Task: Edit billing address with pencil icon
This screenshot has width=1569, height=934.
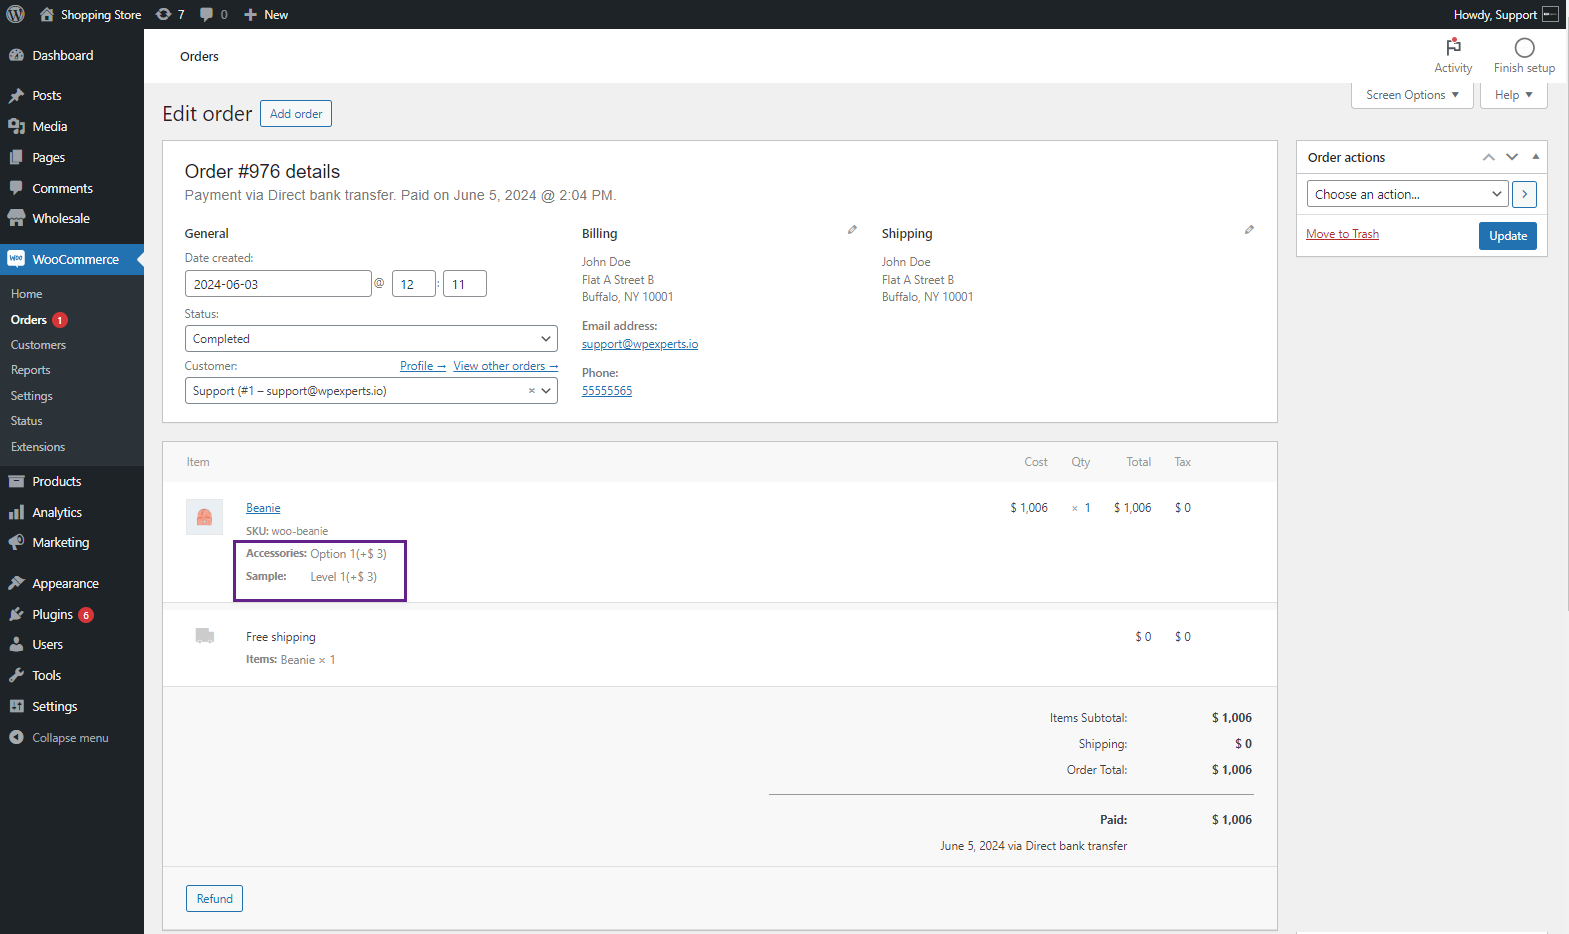Action: point(852,230)
